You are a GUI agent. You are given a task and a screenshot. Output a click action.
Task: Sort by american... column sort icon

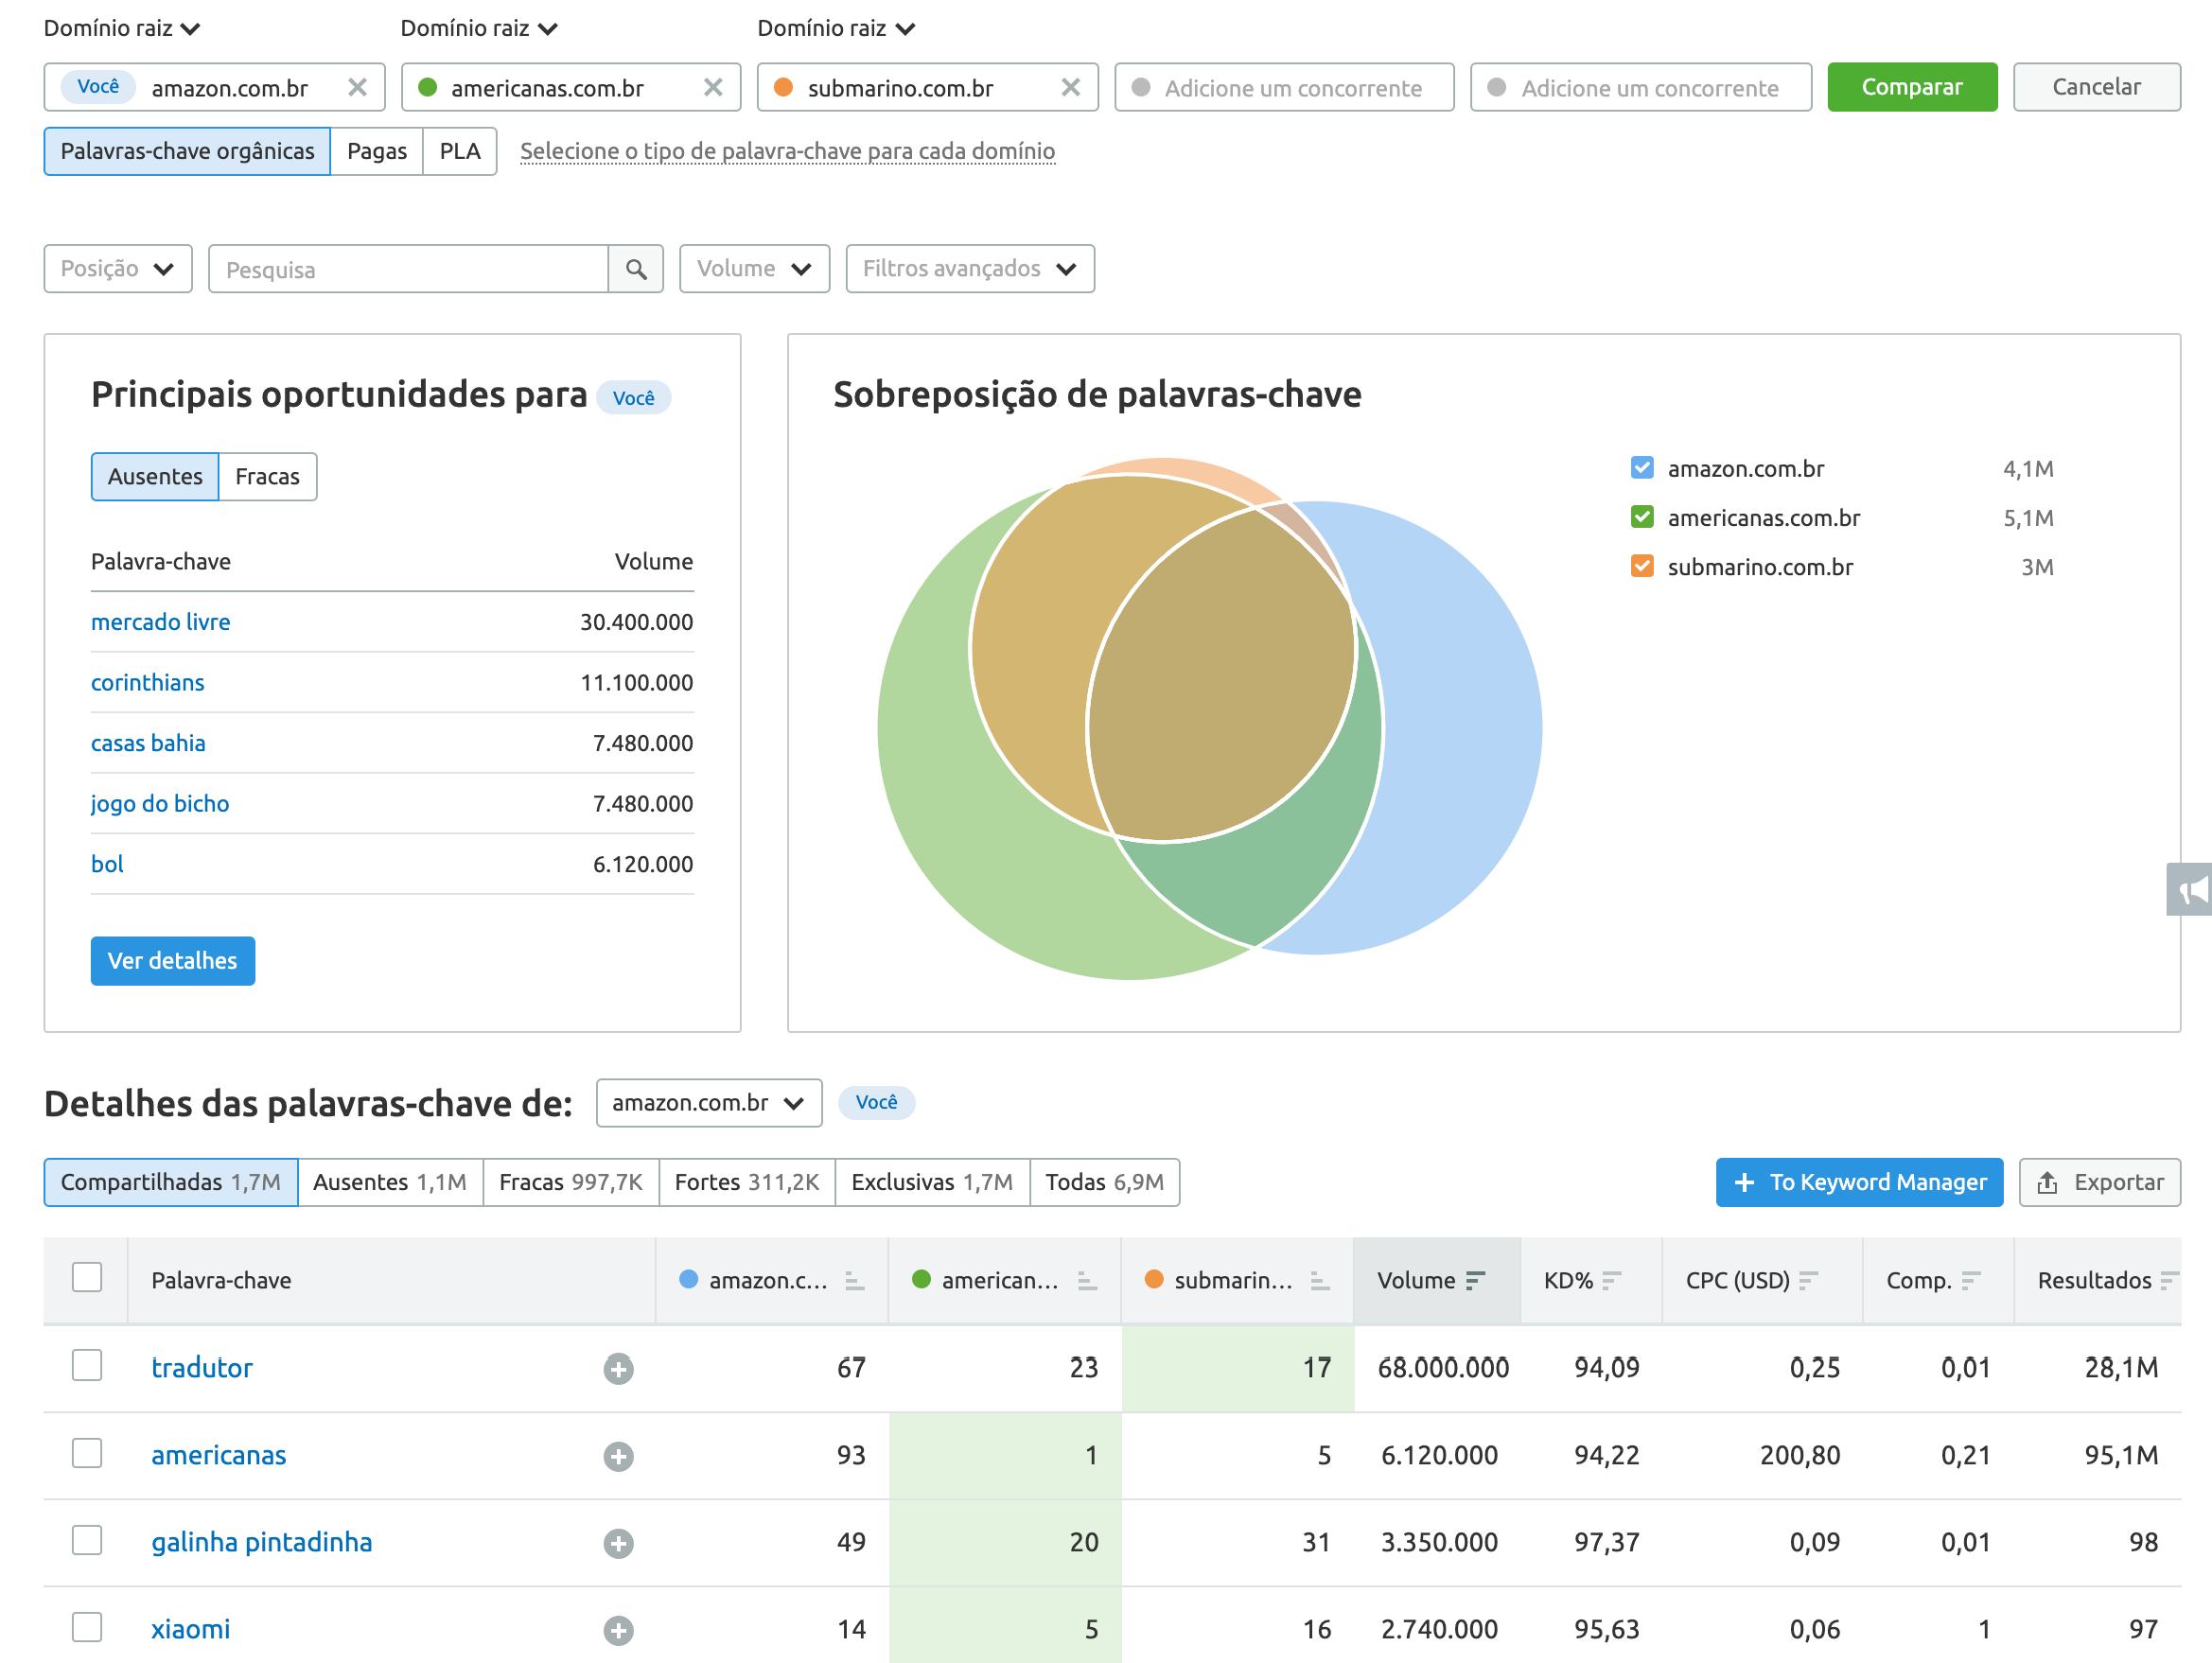[x=1087, y=1280]
